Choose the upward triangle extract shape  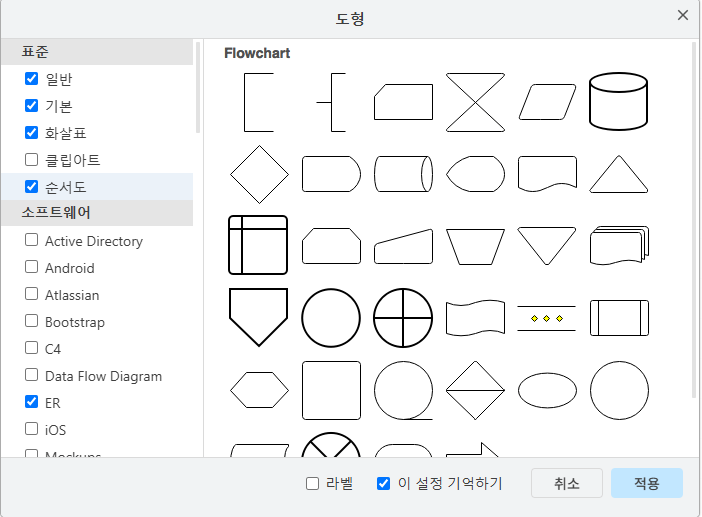tap(618, 174)
